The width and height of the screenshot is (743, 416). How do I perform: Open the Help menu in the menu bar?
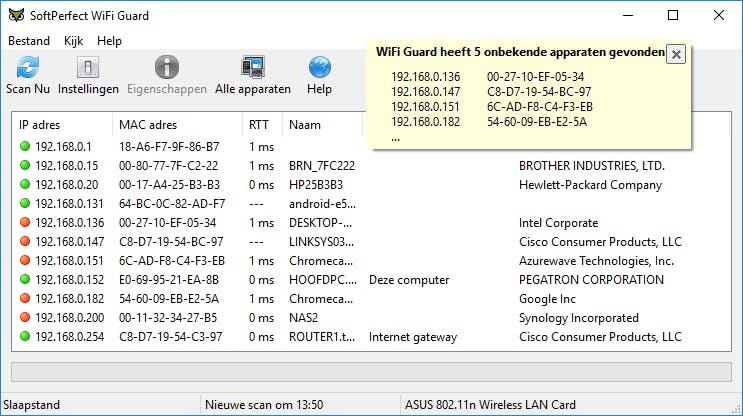point(109,41)
